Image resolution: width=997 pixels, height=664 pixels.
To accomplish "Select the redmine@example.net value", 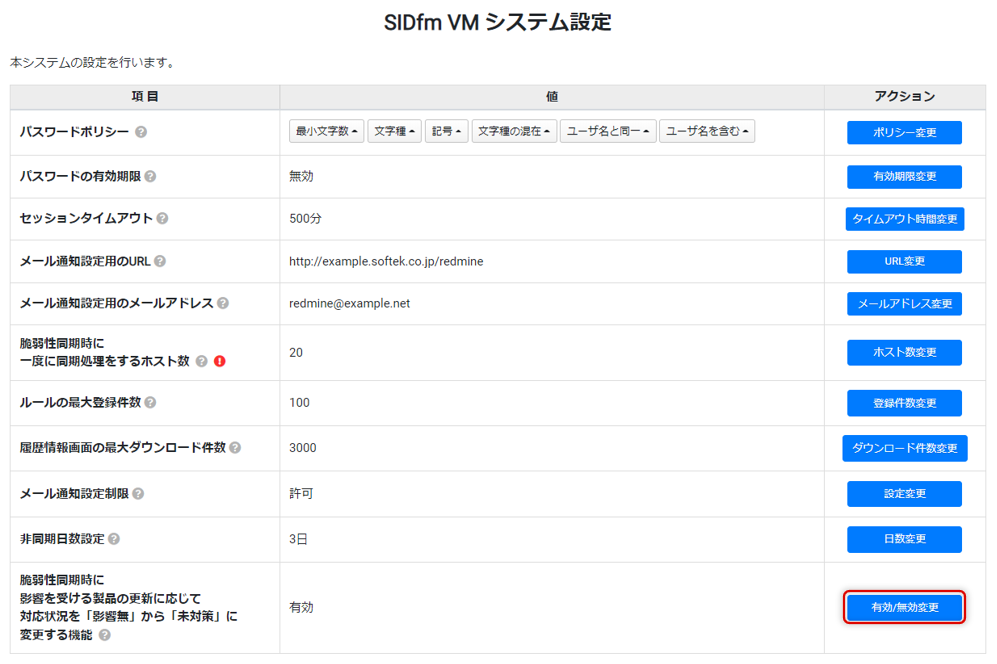I will [x=349, y=303].
